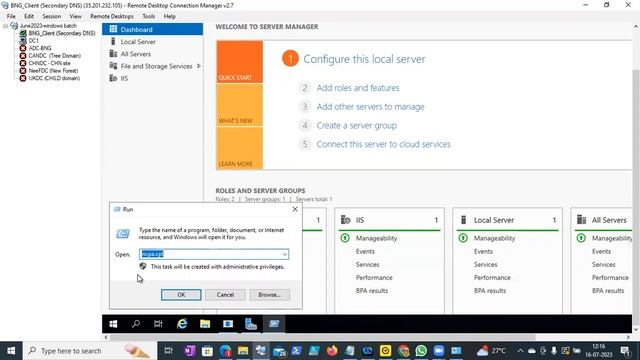Click the QUICK START tile
The image size is (640, 360).
tap(240, 62)
